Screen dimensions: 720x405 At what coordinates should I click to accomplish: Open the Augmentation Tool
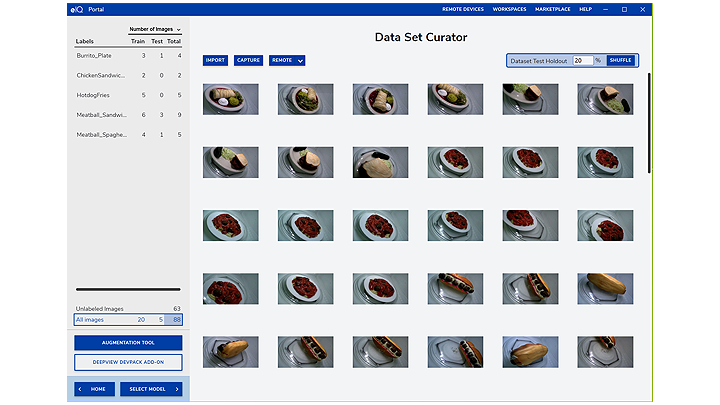[128, 343]
